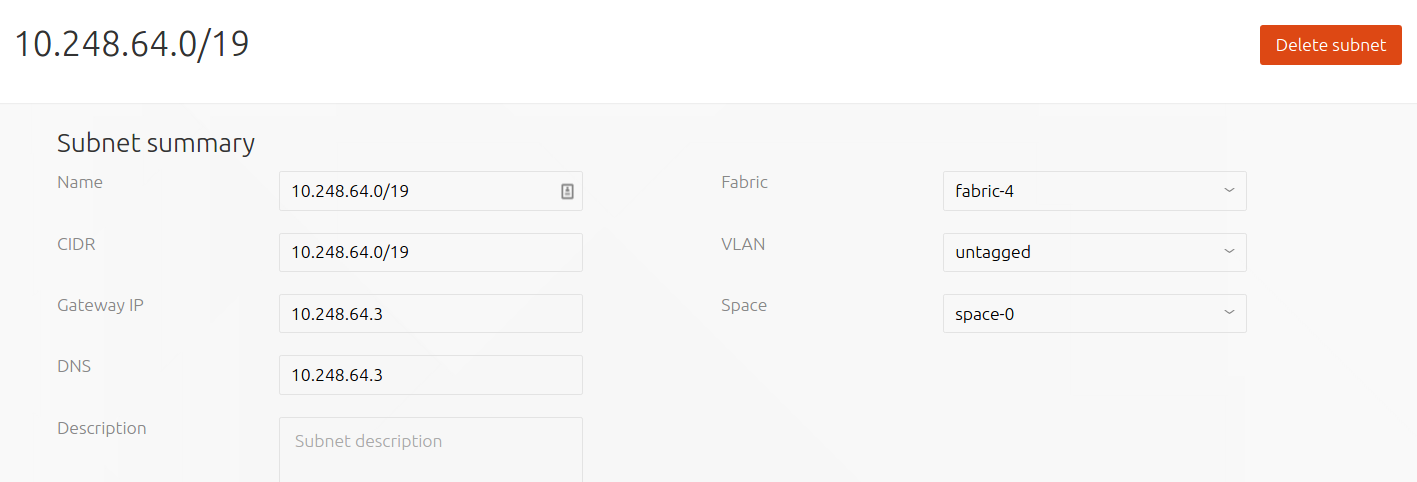
Task: Click the autofill icon inside the Name field
Action: pos(567,191)
